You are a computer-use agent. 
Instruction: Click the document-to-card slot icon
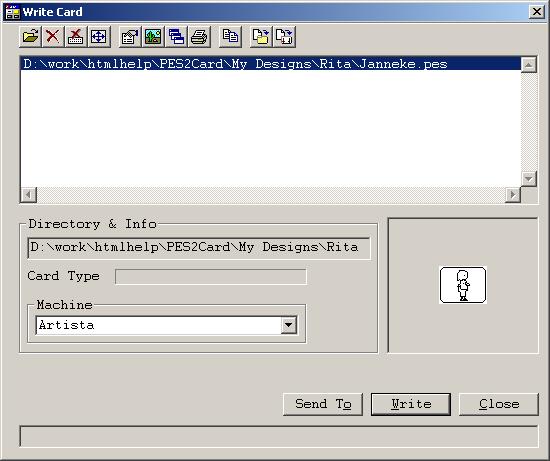coord(284,36)
